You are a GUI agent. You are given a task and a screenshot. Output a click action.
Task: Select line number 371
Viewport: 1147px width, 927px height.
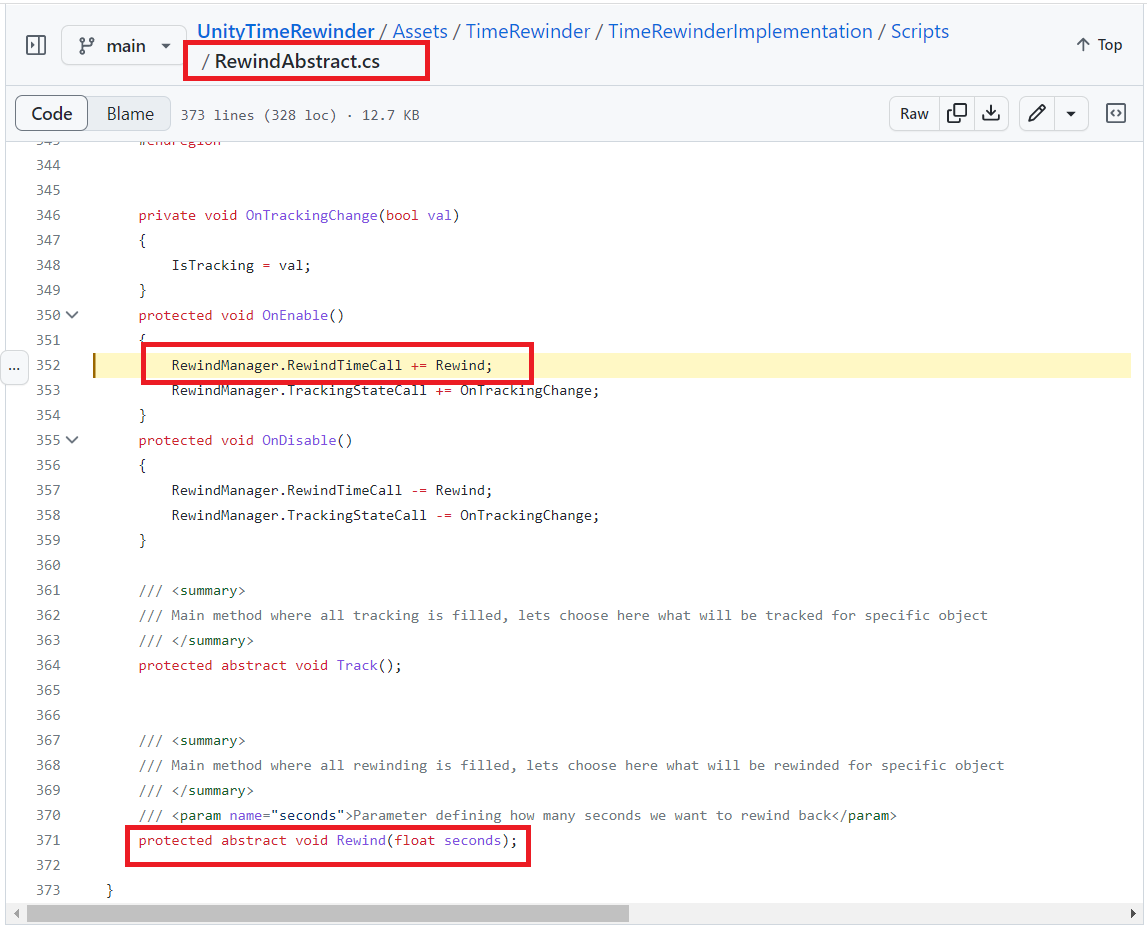(48, 841)
